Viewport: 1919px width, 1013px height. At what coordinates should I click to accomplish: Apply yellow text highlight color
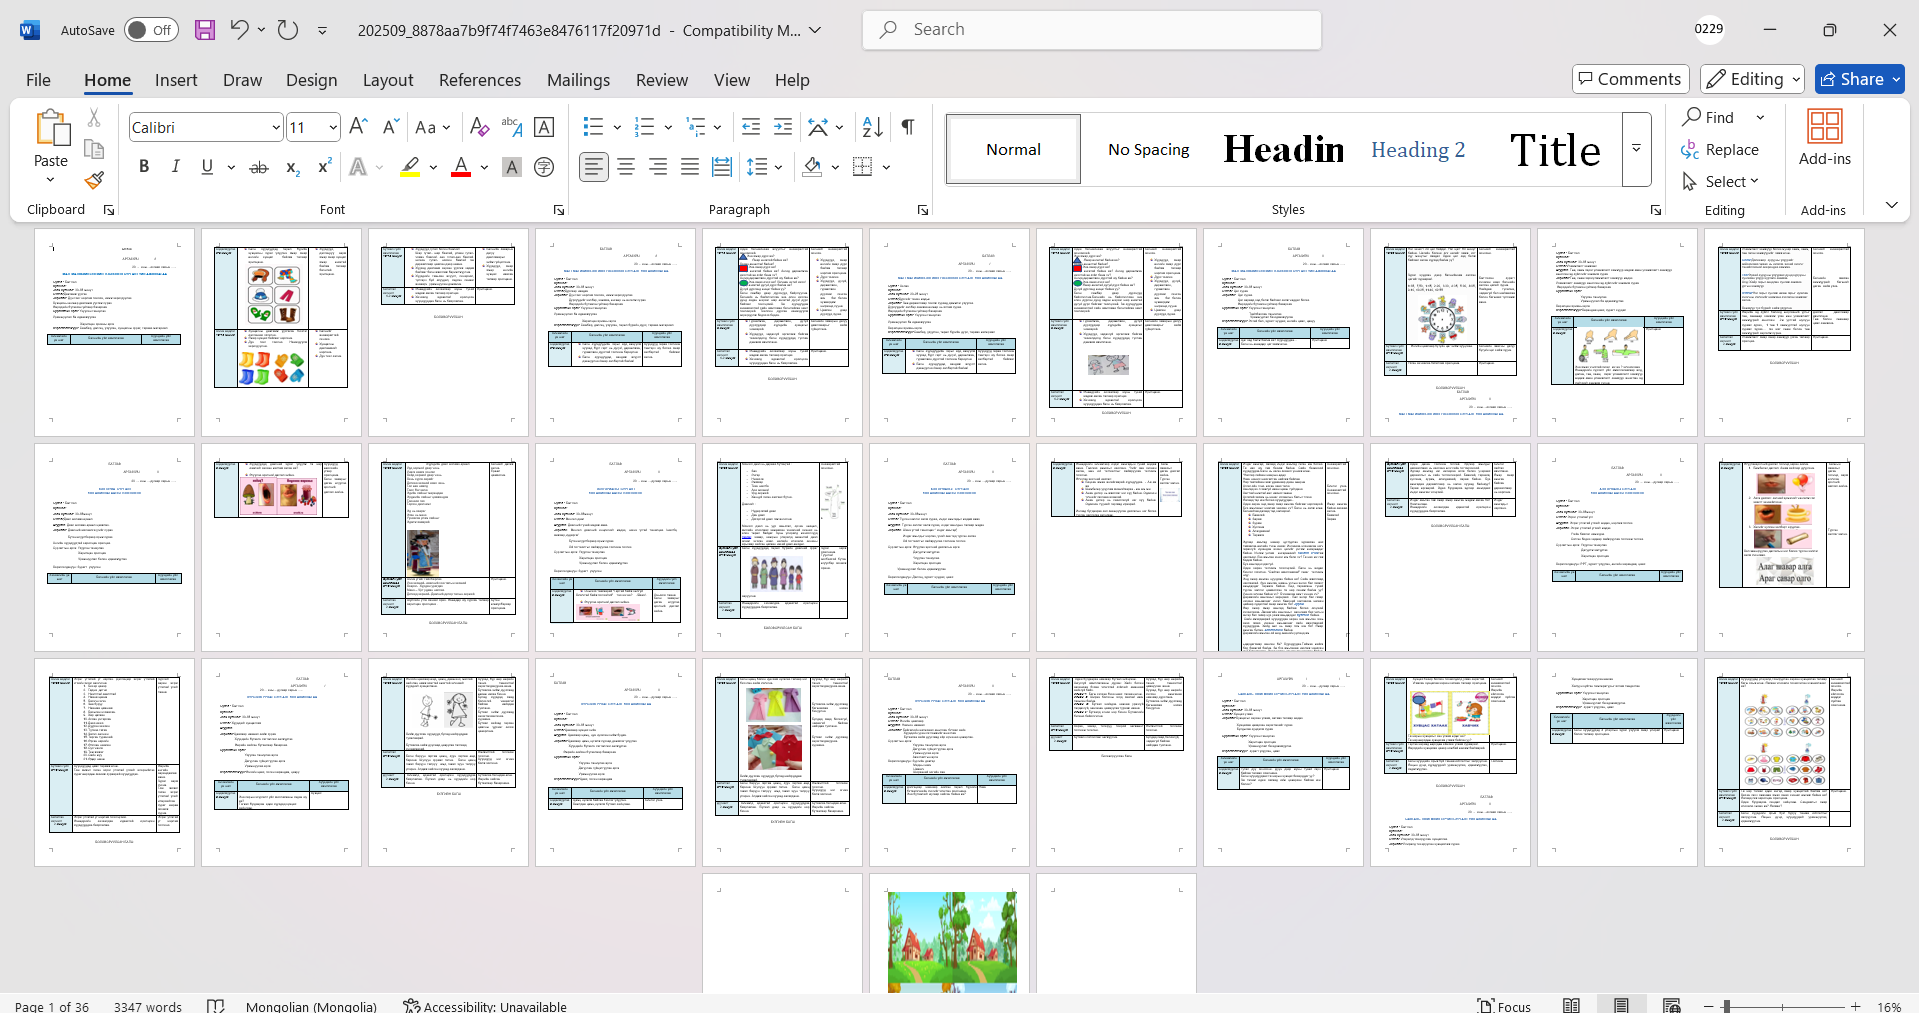tap(410, 167)
